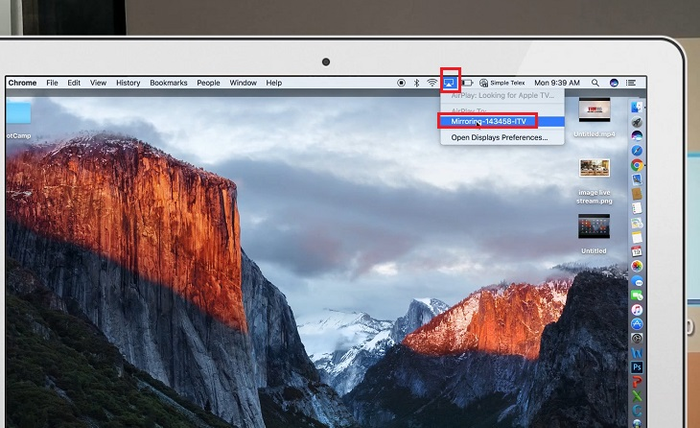
Task: Open Reminders from the Dock
Action: coord(637,208)
